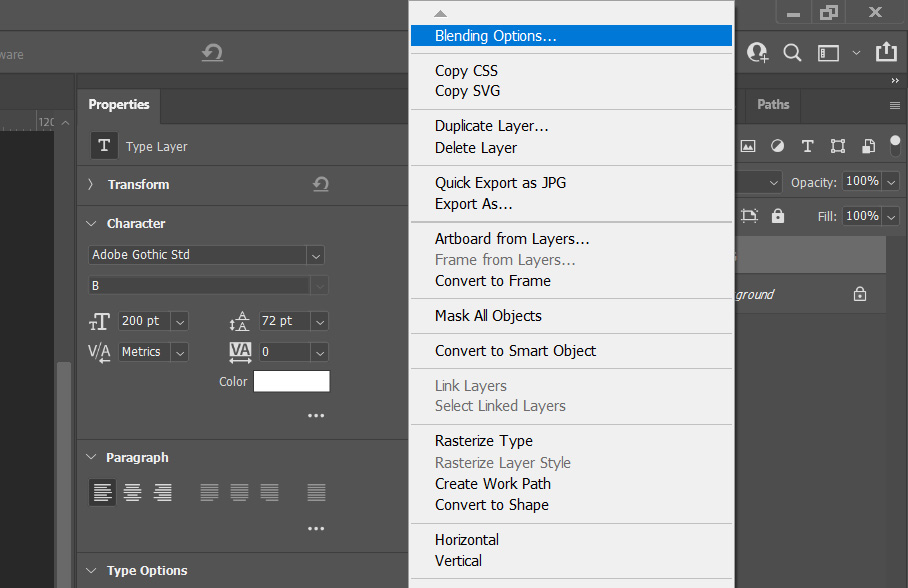The image size is (908, 588).
Task: Open the white text Color swatch
Action: (x=291, y=381)
